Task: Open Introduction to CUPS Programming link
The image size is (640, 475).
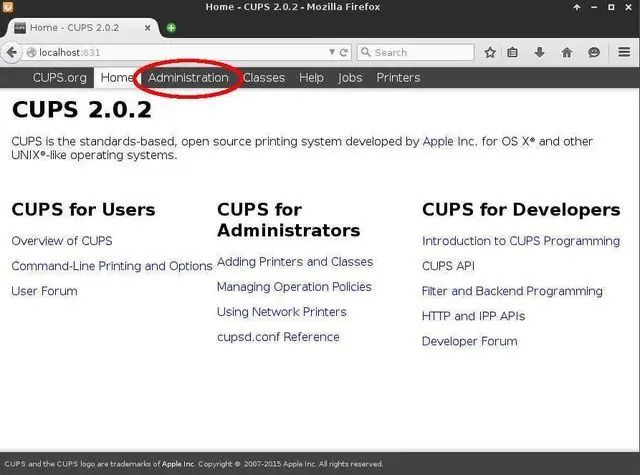Action: (x=521, y=241)
